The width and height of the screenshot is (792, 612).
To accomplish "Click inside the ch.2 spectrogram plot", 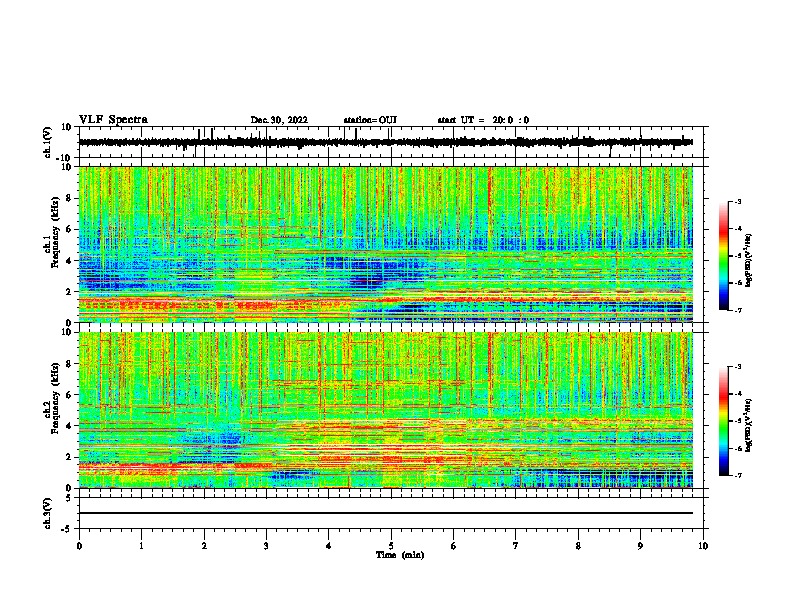I will click(385, 410).
